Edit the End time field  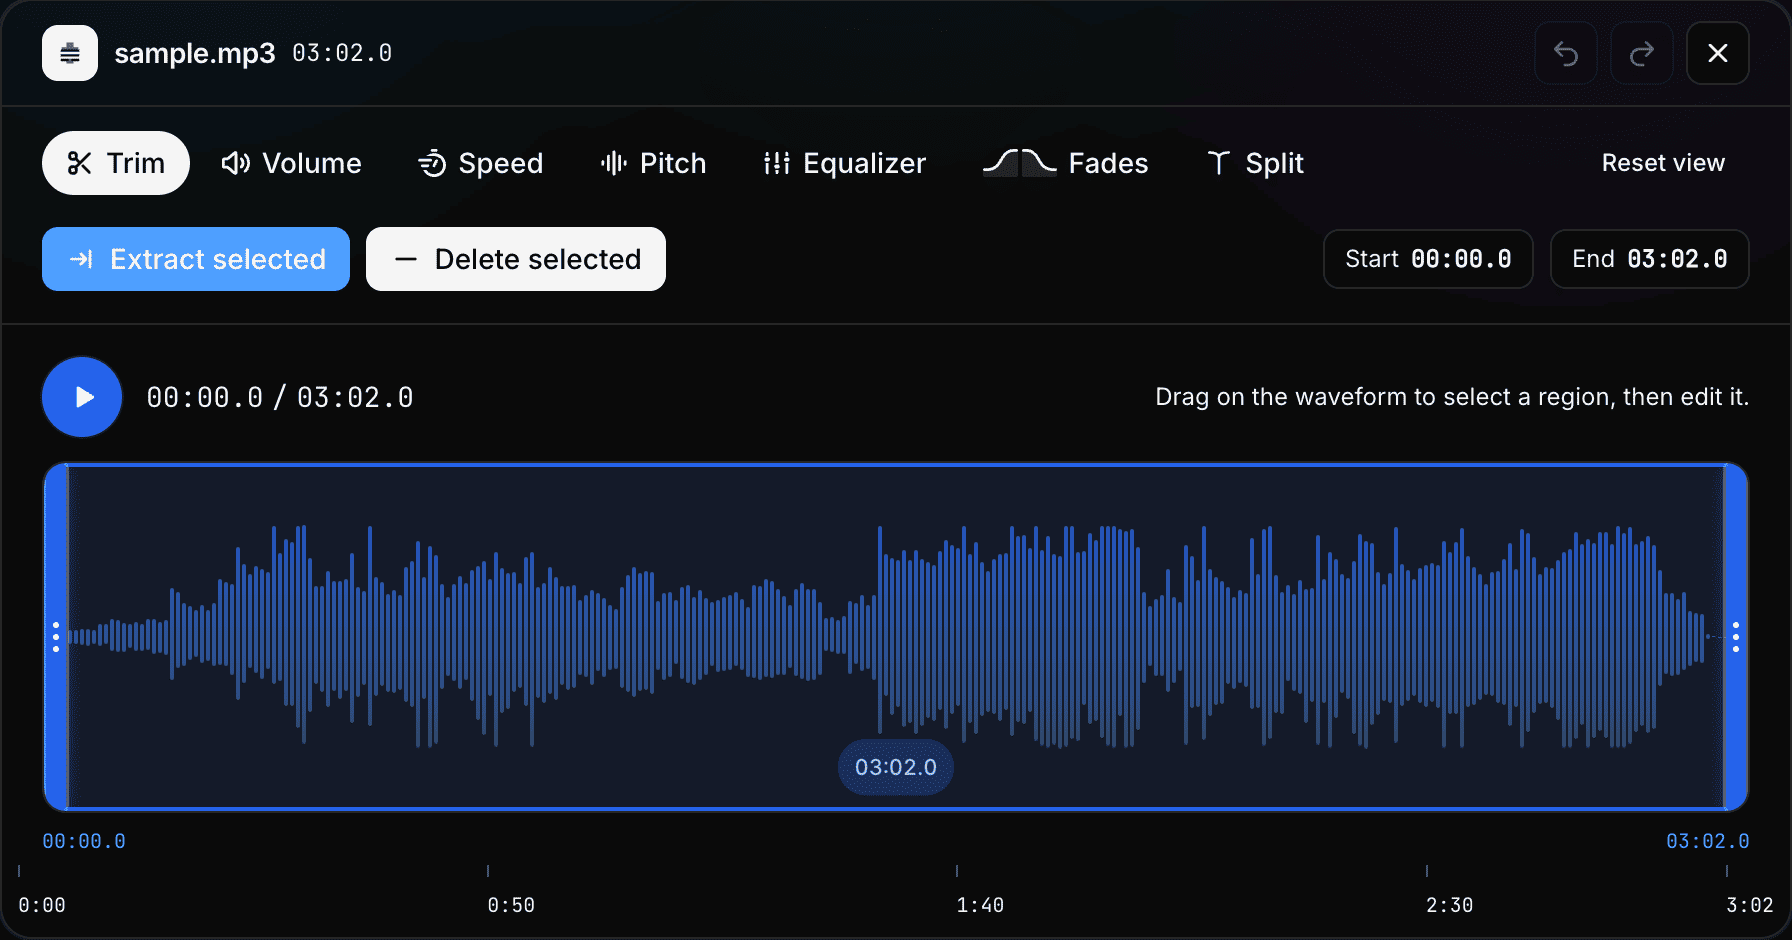(1650, 259)
